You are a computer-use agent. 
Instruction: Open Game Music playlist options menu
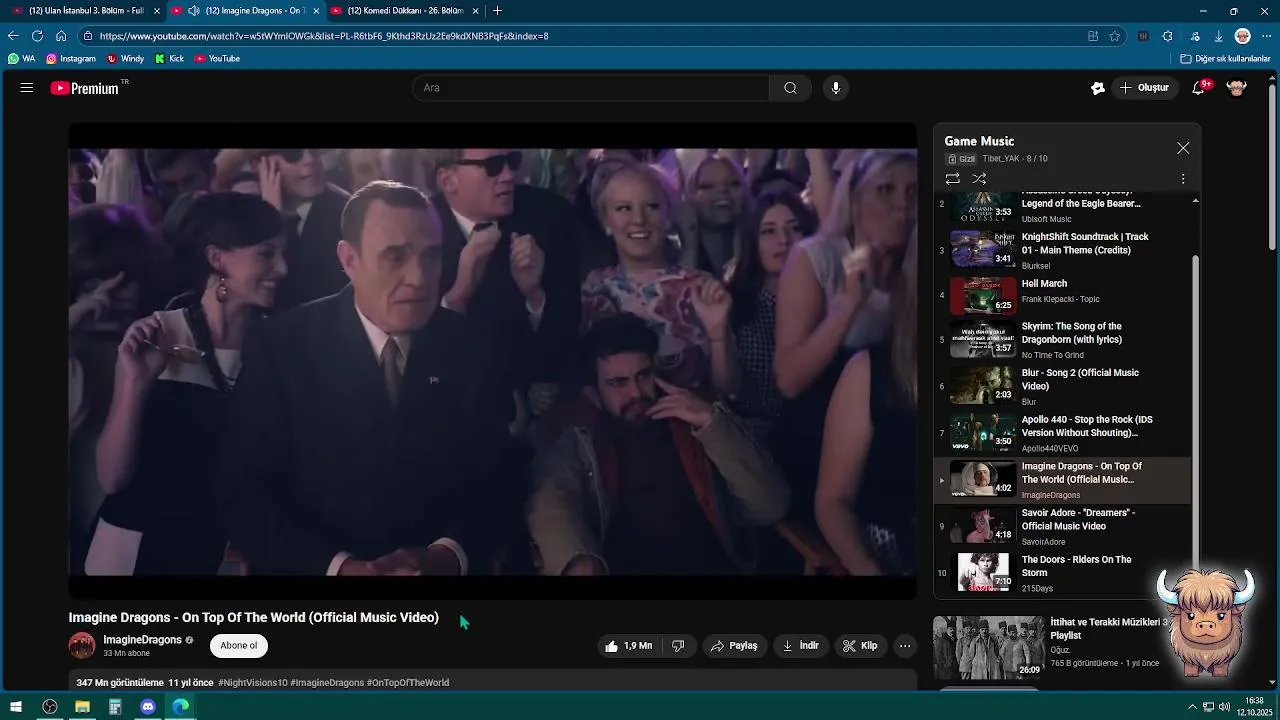(1183, 179)
